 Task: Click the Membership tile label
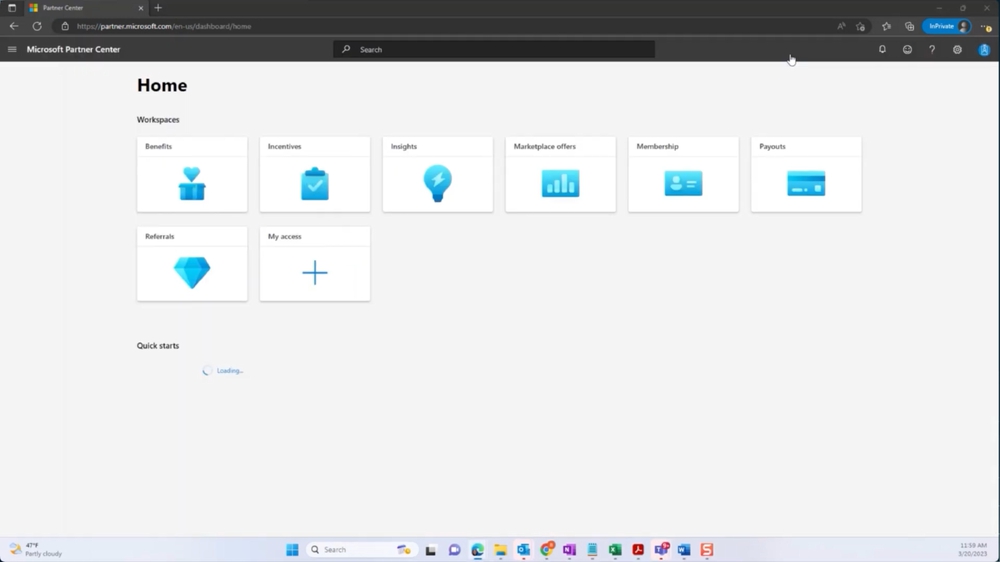point(658,146)
